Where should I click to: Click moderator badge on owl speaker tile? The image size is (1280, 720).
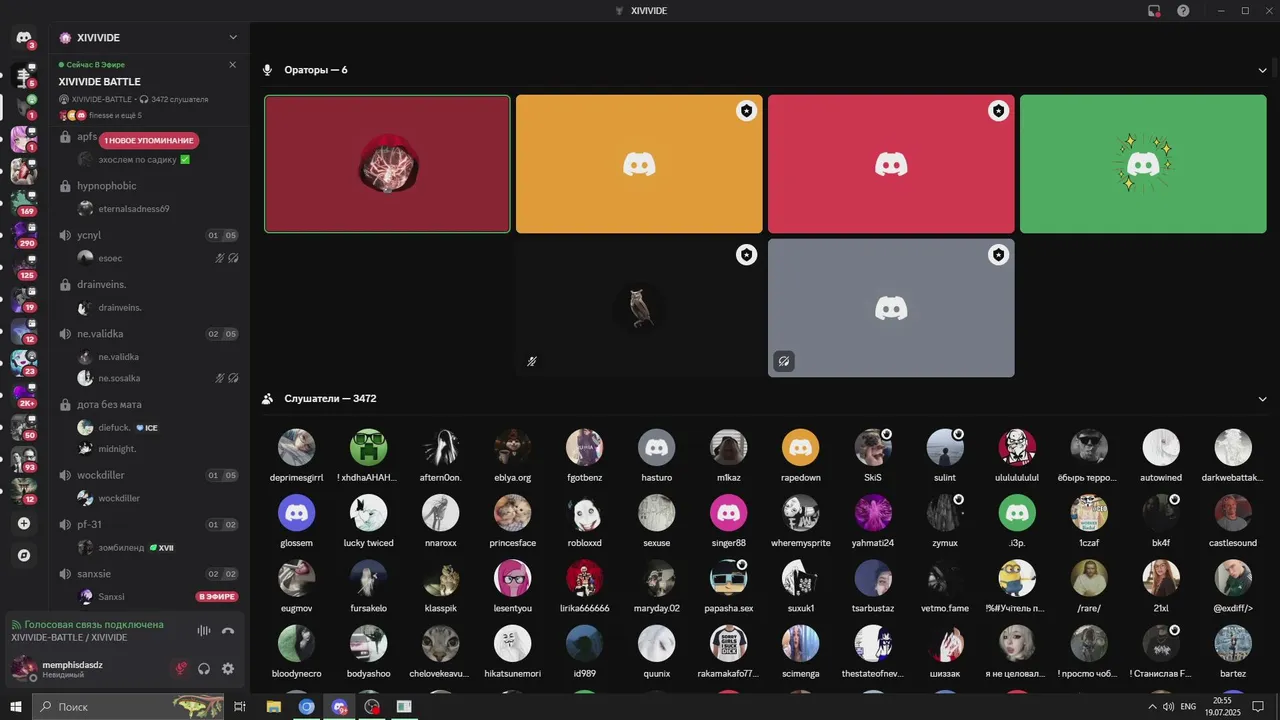point(746,255)
